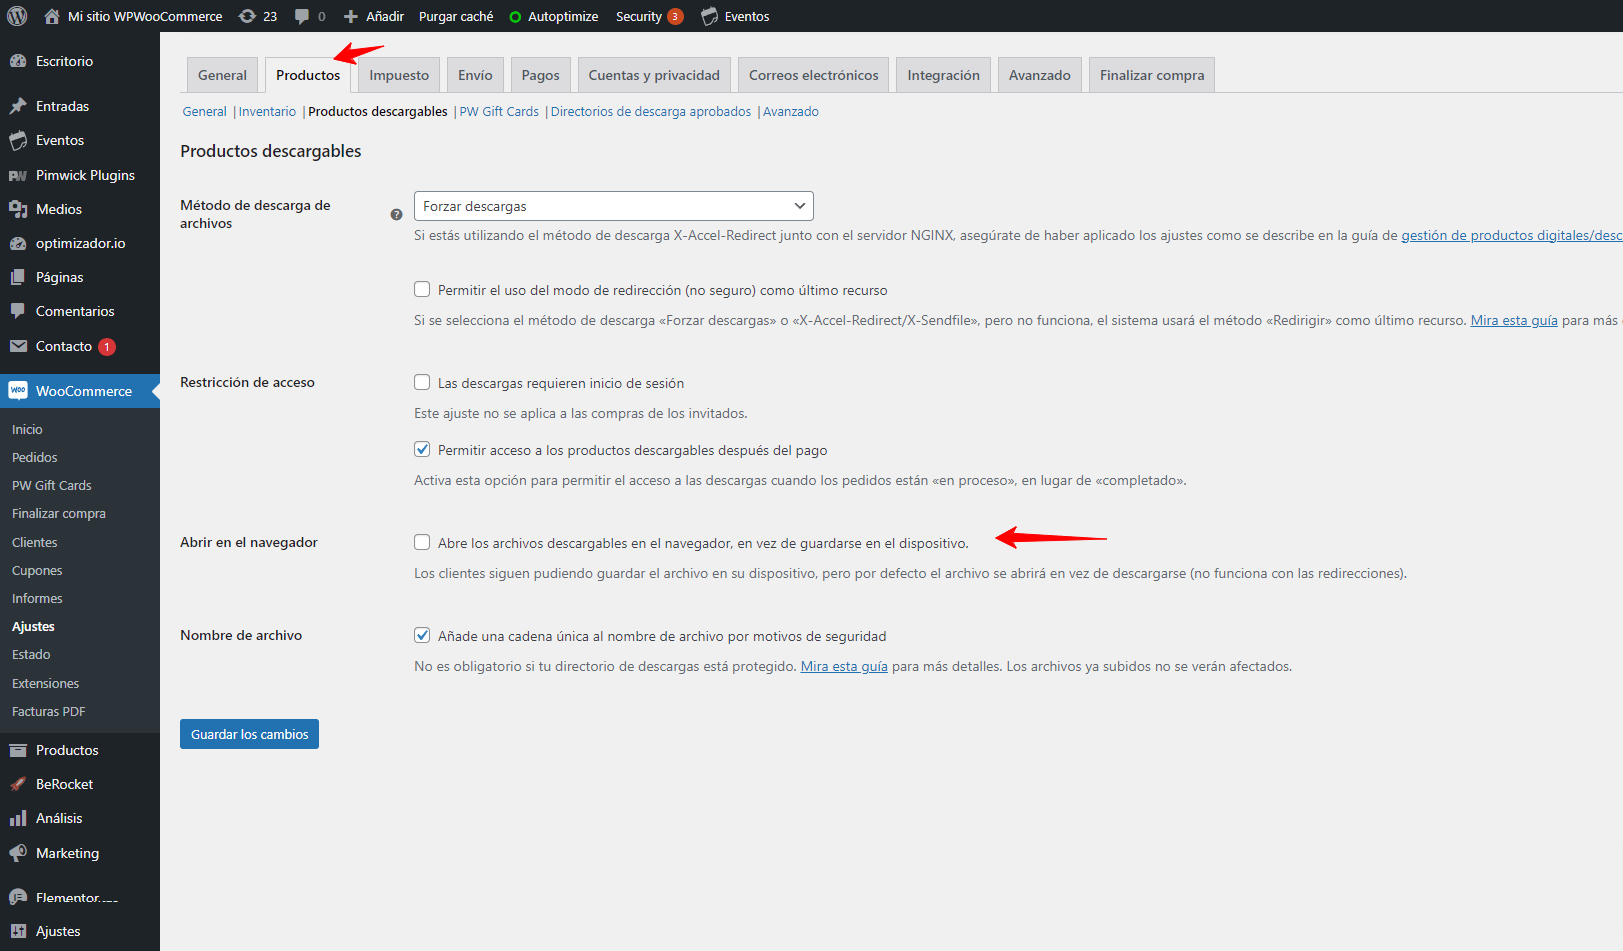1623x951 pixels.
Task: Switch to Finalizar compra tab
Action: [1152, 75]
